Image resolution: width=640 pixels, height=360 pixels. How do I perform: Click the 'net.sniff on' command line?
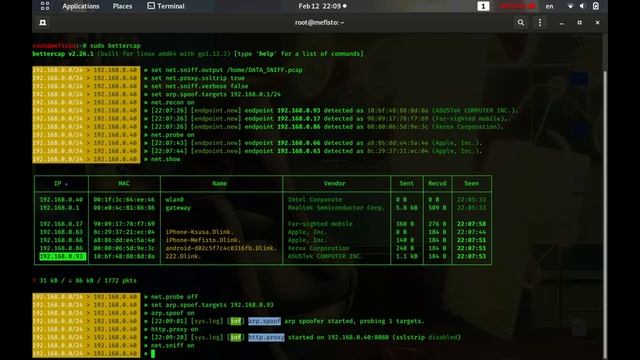click(173, 346)
